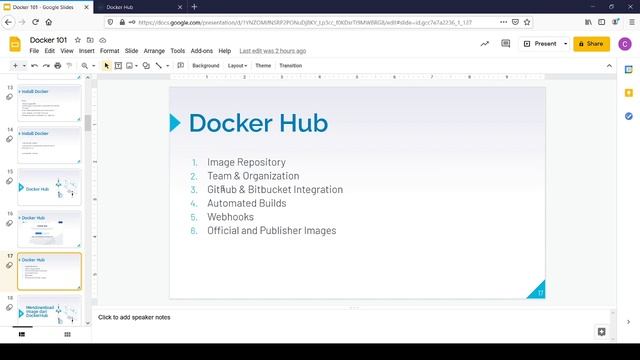This screenshot has height=360, width=640.
Task: Switch to filmstrip view
Action: 22,334
